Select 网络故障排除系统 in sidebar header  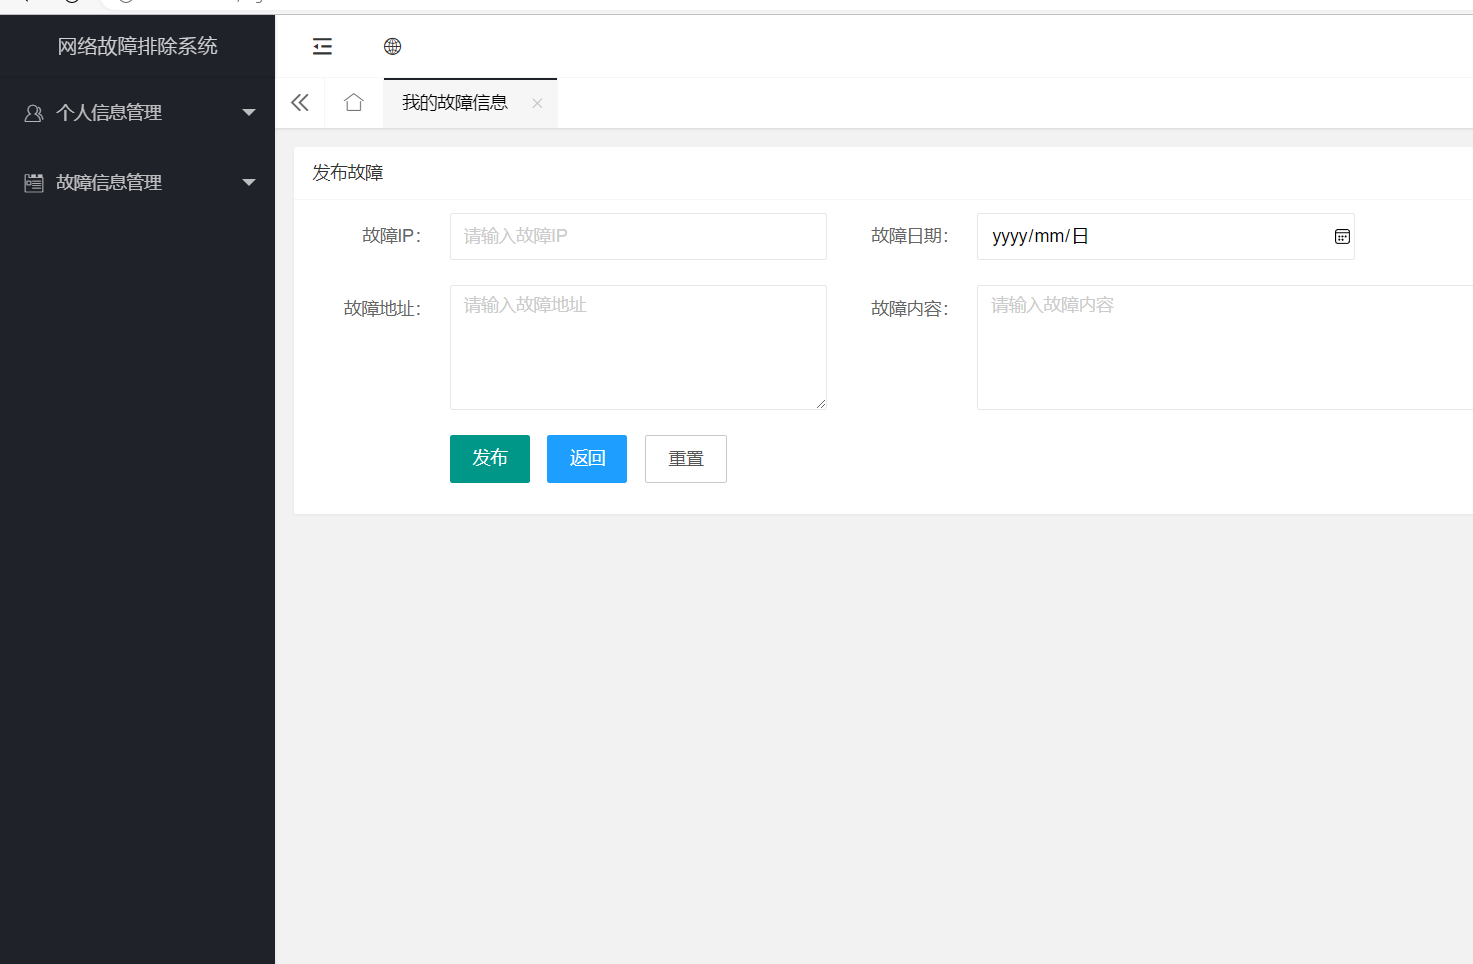point(137,46)
